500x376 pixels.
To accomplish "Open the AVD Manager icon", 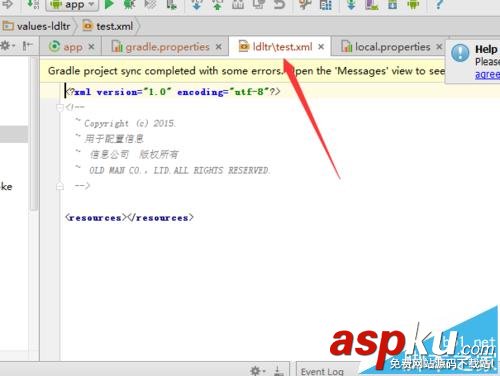I will pyautogui.click(x=372, y=4).
